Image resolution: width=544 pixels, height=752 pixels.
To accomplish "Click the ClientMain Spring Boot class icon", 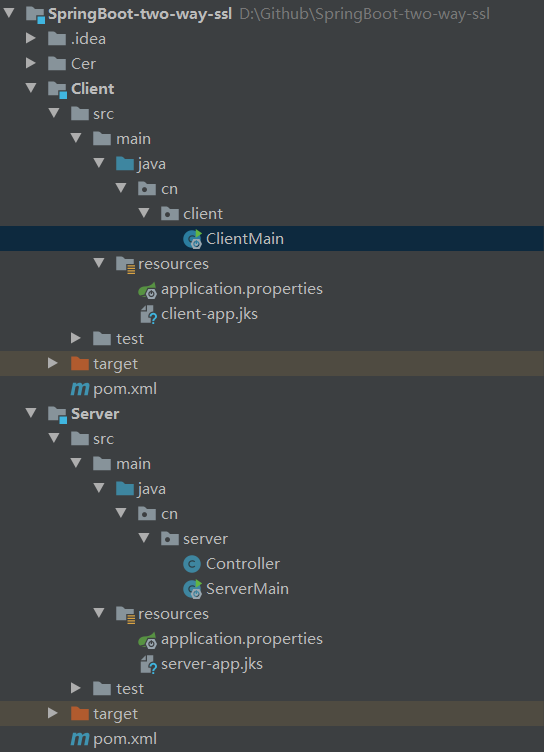I will click(192, 239).
